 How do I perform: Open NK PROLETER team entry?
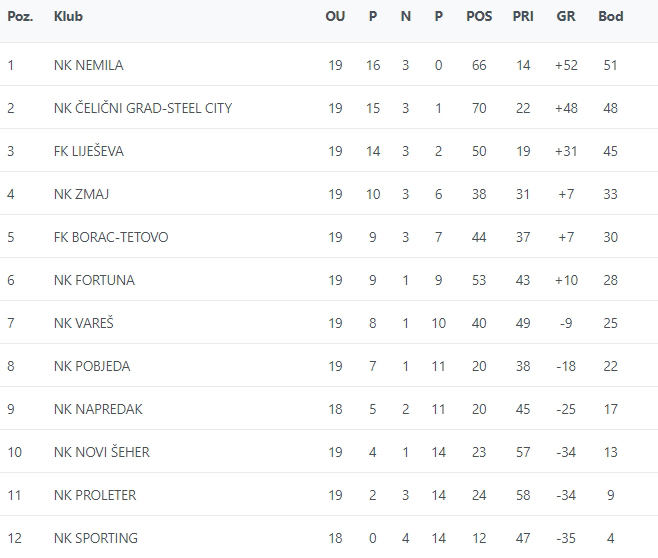pyautogui.click(x=95, y=495)
